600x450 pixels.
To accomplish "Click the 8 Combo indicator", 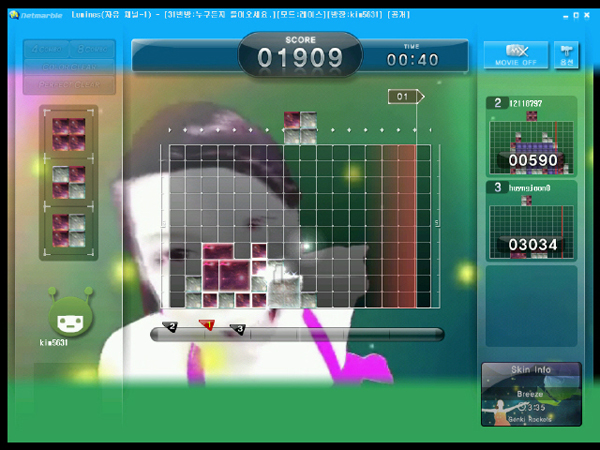I will (x=93, y=48).
